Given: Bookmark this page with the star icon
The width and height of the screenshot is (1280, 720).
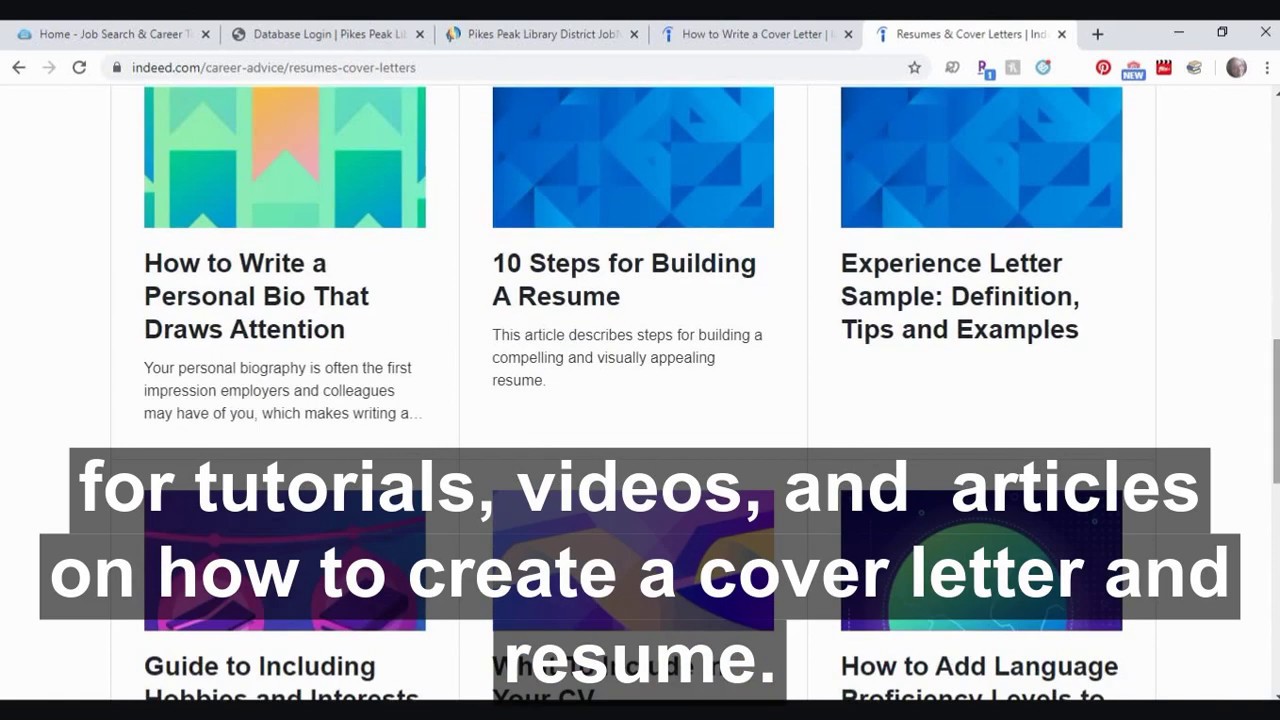Looking at the screenshot, I should click(914, 67).
